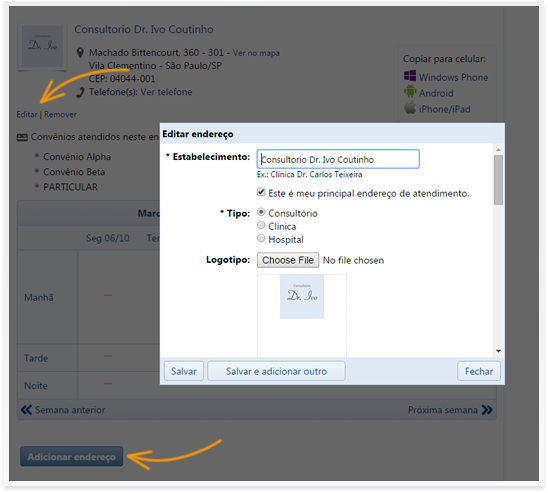
Task: Click the Apple logo icon
Action: (410, 108)
